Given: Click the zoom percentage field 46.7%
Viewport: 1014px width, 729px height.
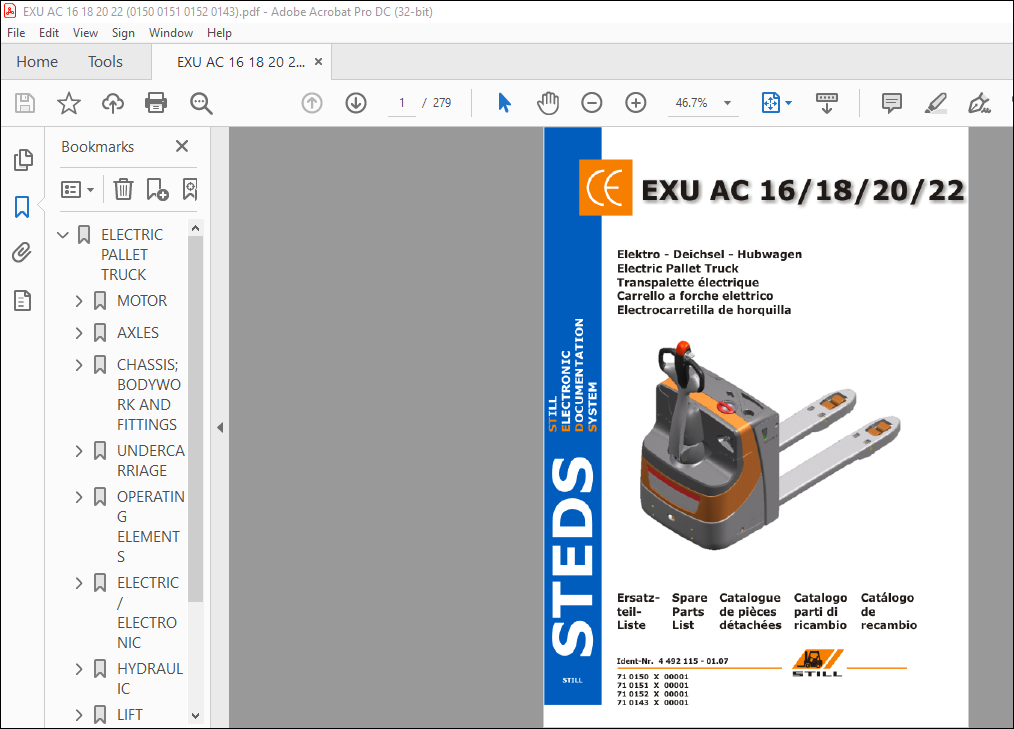Looking at the screenshot, I should 691,103.
